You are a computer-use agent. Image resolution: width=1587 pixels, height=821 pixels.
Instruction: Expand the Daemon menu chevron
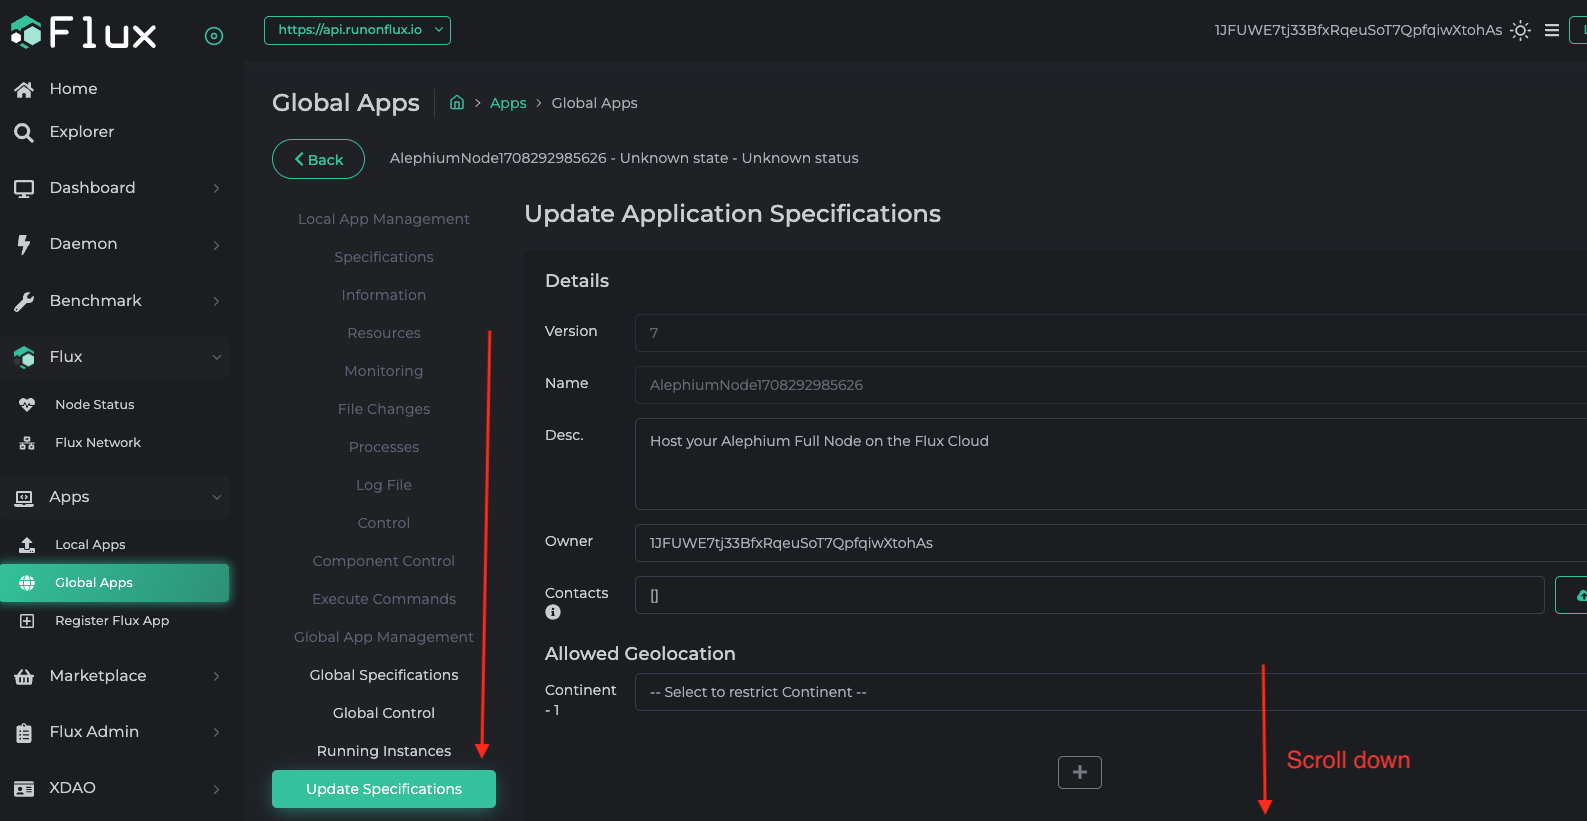coord(216,245)
